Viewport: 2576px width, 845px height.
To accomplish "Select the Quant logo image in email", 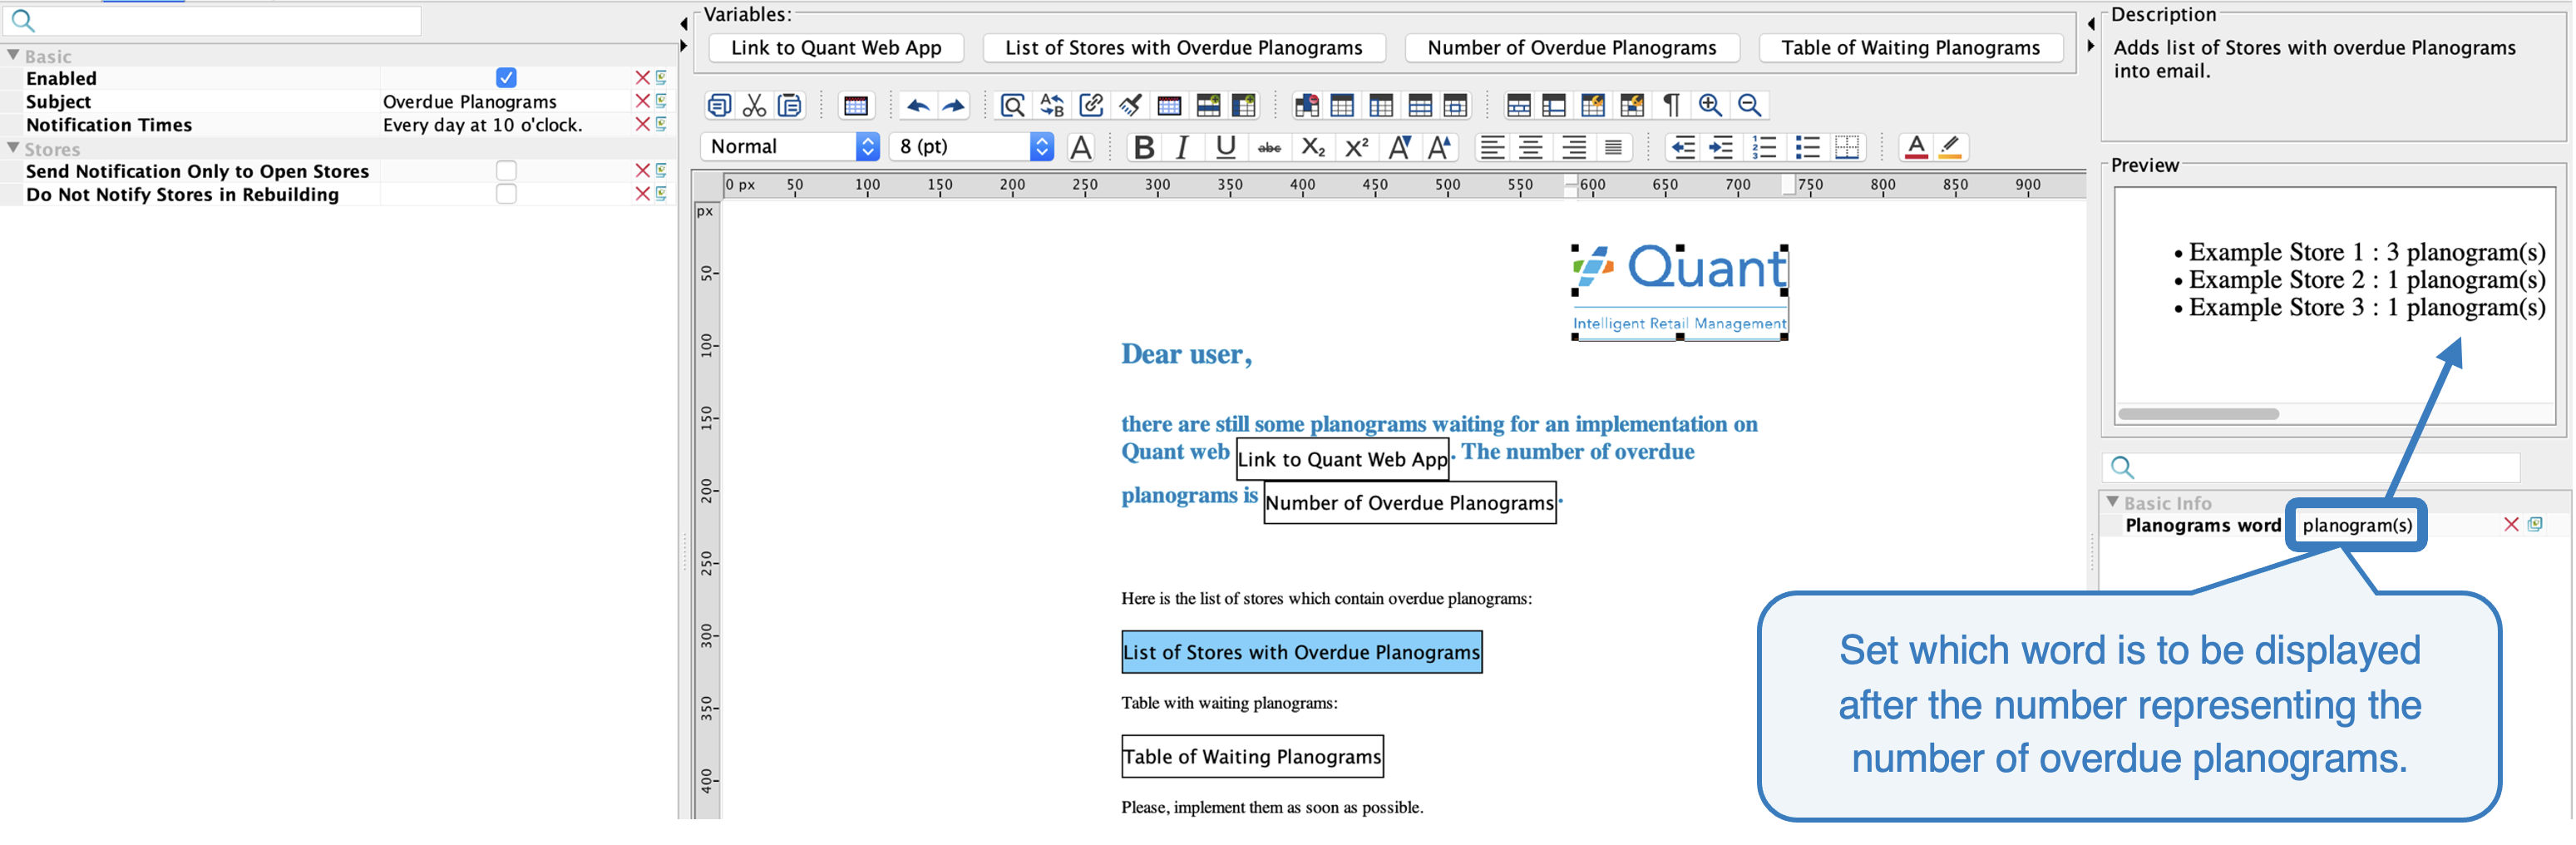I will click(1679, 292).
